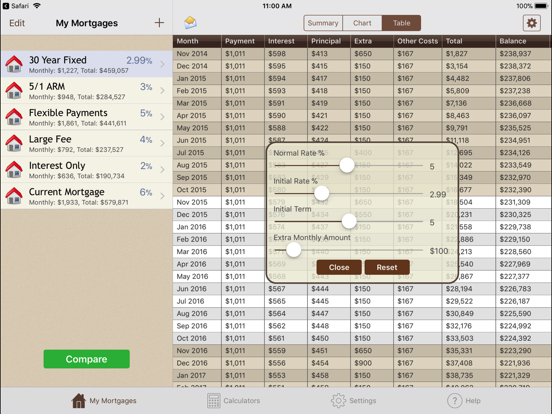Viewport: 552px width, 414px height.
Task: Click the Interest column header
Action: pyautogui.click(x=286, y=41)
